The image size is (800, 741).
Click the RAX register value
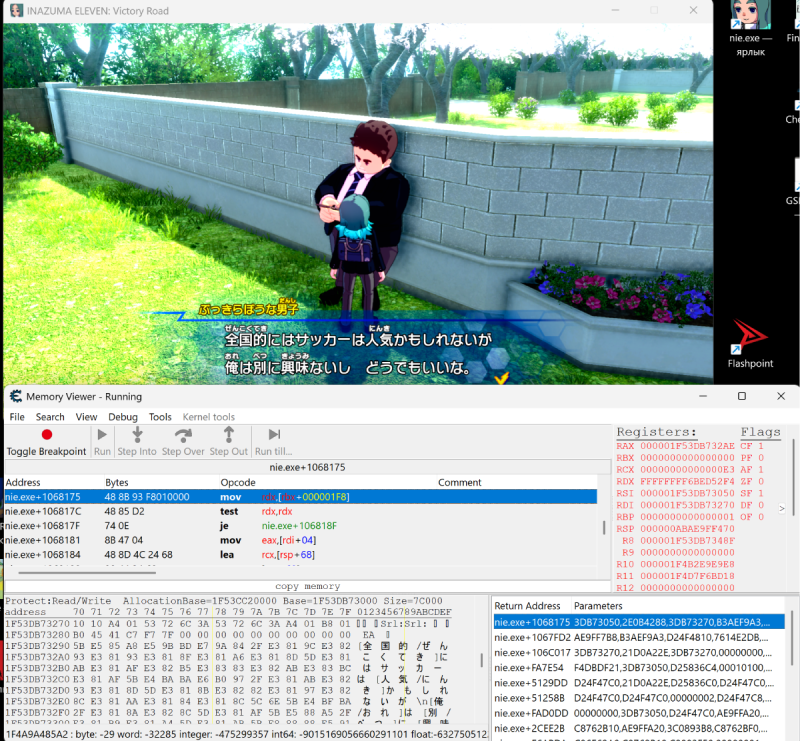[687, 446]
